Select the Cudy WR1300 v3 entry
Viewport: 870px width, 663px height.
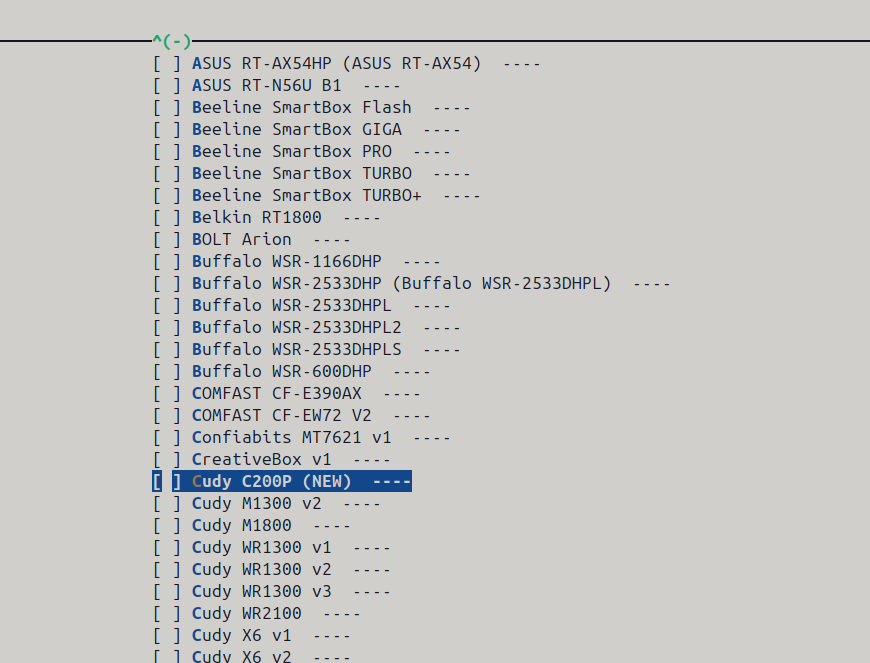(x=271, y=591)
